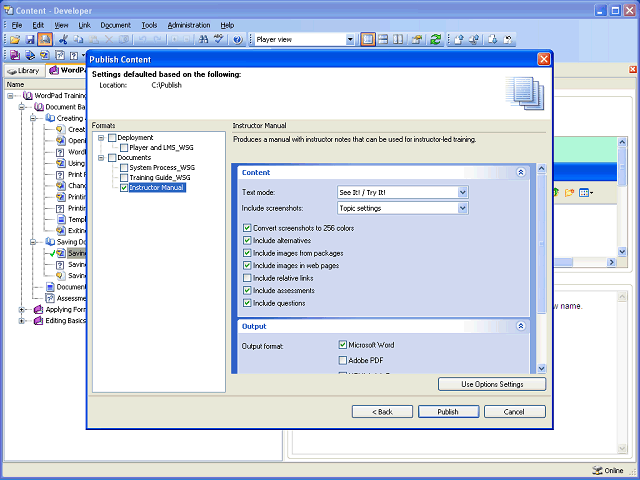The height and width of the screenshot is (480, 640).
Task: Check the Training Guide_WSG checkbox
Action: pos(124,178)
